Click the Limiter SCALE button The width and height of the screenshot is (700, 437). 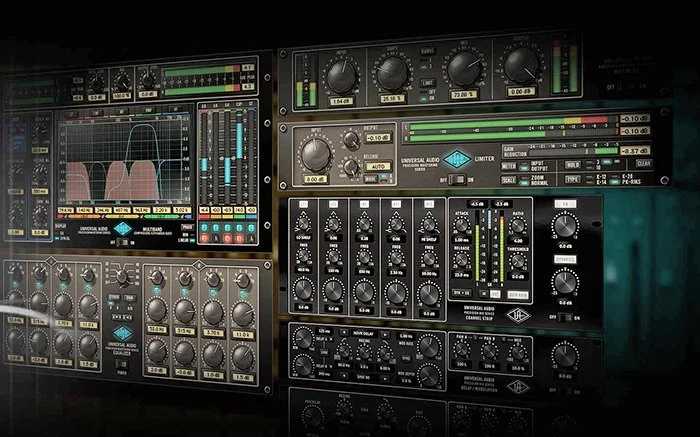[x=508, y=180]
